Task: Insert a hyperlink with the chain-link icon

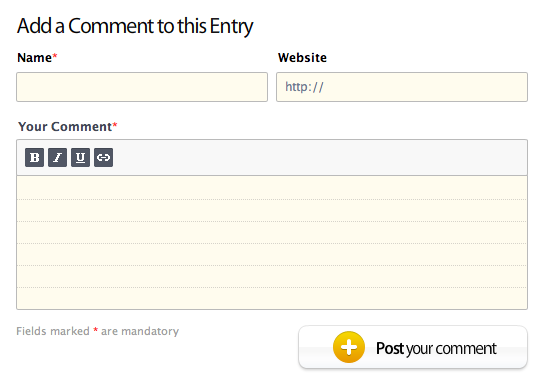Action: 103,157
